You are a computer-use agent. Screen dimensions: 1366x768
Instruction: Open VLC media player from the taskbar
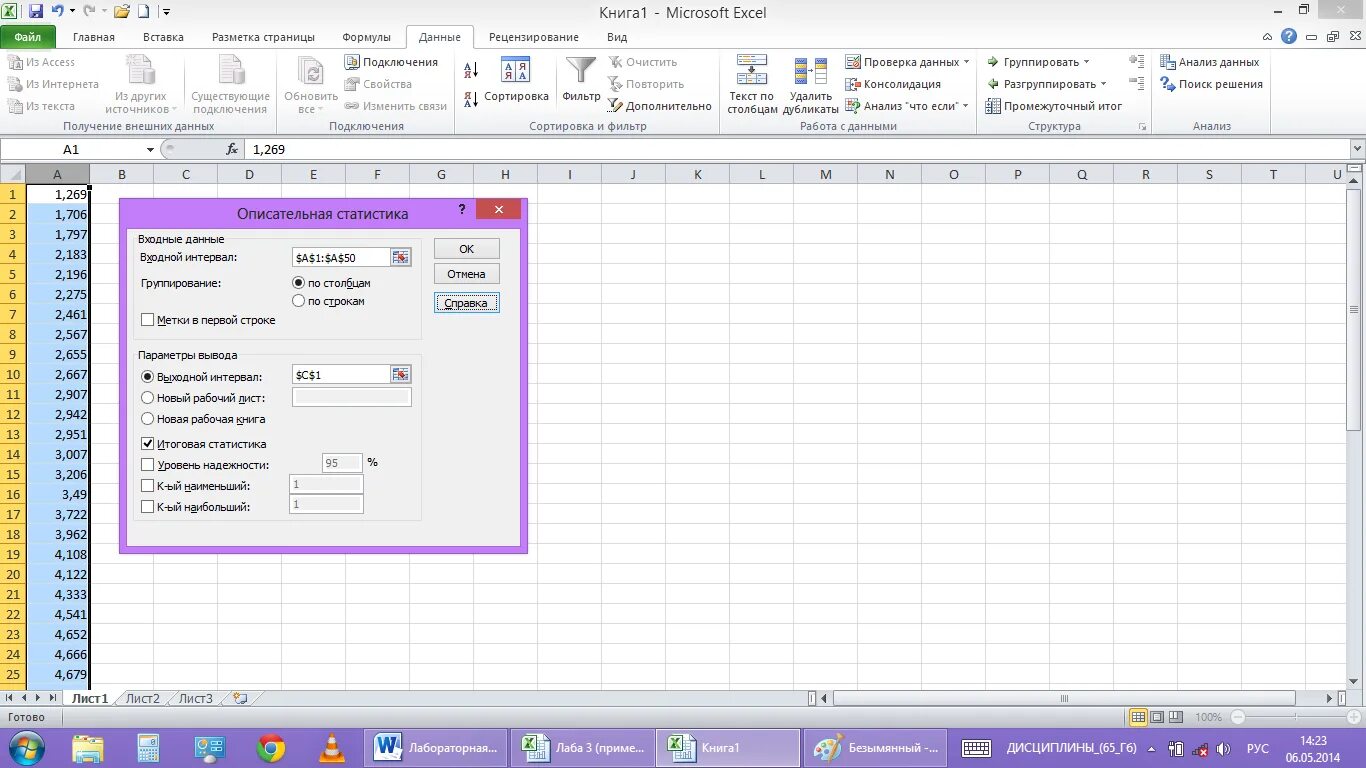(332, 748)
